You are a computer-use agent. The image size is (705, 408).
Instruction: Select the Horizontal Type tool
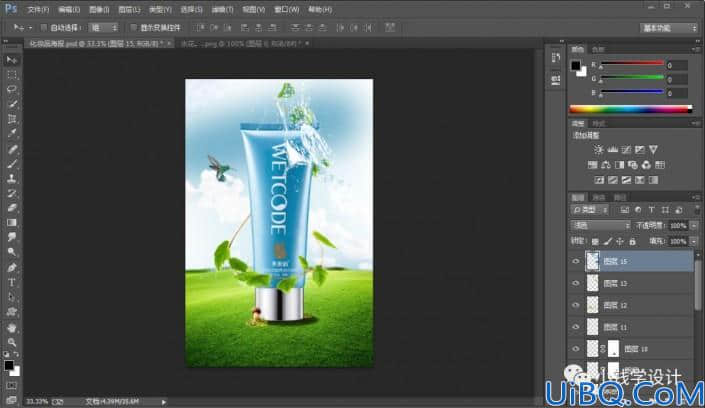click(x=12, y=282)
